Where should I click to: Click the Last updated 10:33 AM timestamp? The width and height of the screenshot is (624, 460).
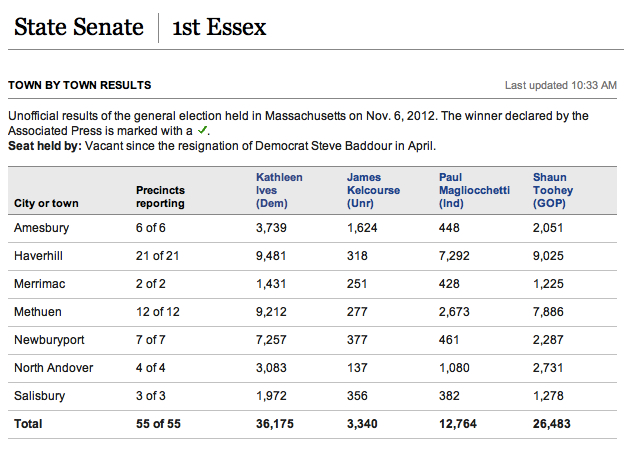[x=561, y=85]
